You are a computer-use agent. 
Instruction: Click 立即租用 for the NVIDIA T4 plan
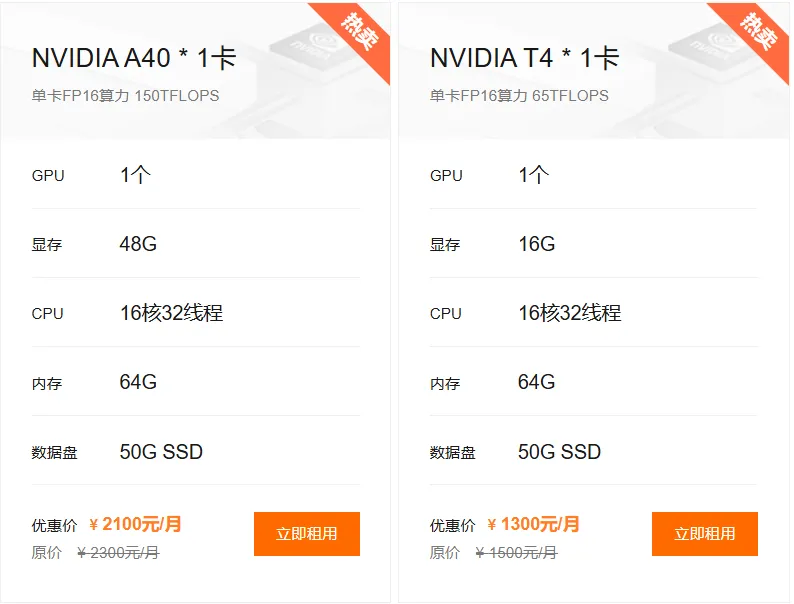[x=705, y=534]
